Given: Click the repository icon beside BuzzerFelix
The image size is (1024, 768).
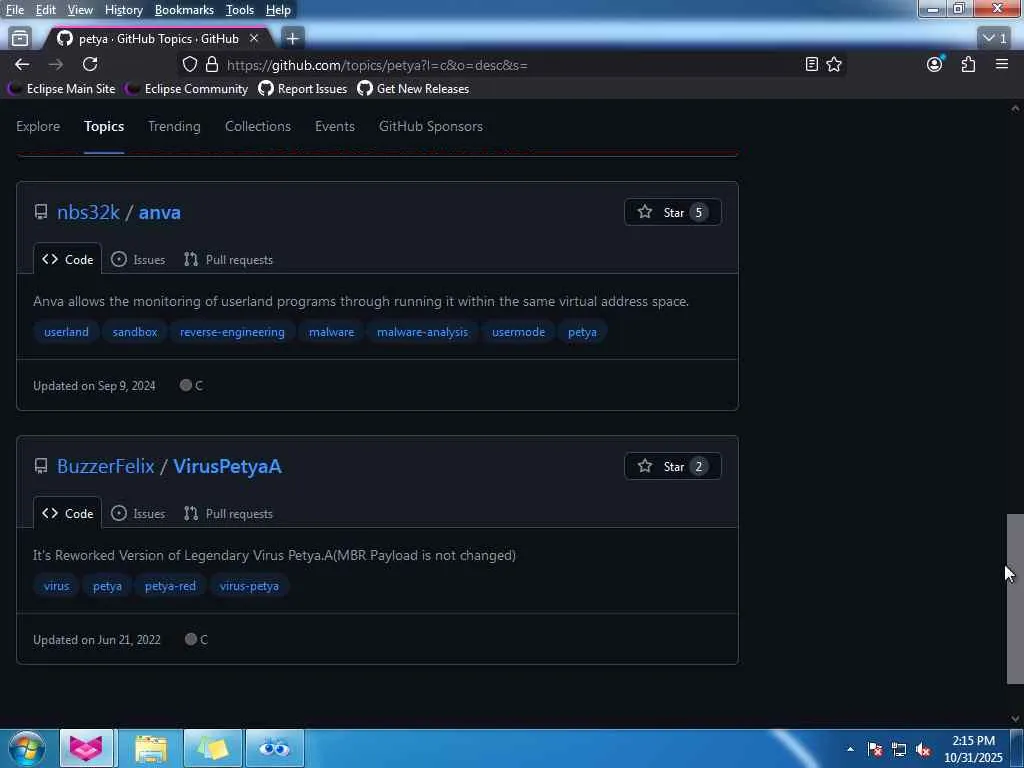Looking at the screenshot, I should tap(40, 466).
